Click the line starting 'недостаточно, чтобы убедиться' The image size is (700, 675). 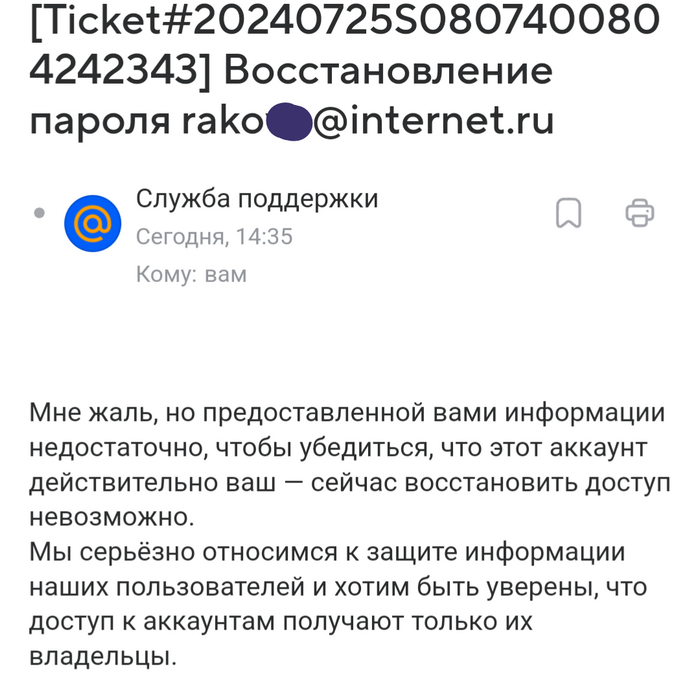[339, 448]
